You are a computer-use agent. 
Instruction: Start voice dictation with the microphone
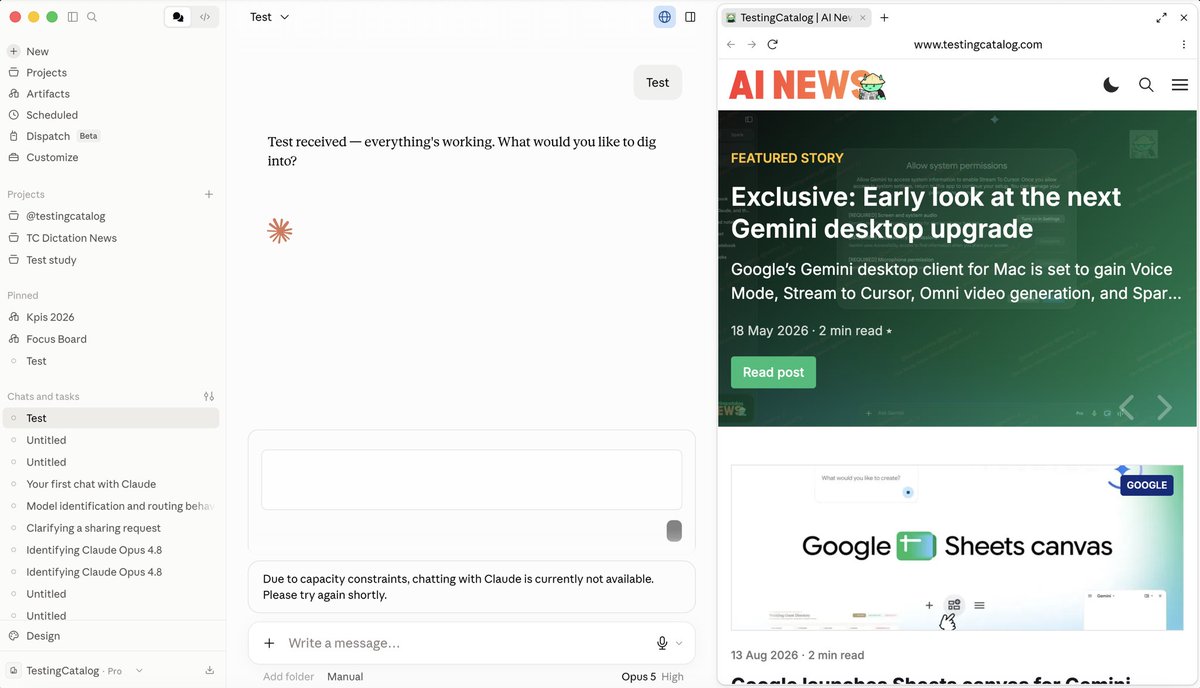(662, 643)
